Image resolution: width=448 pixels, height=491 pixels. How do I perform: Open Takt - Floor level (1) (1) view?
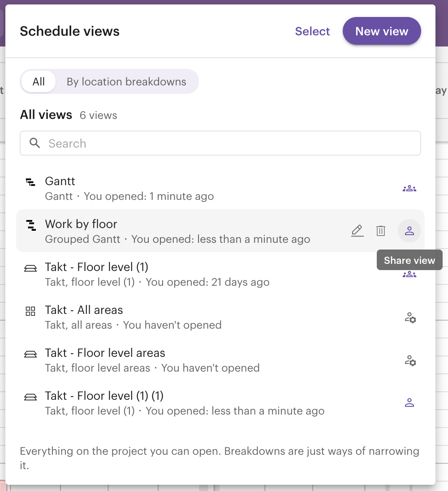[x=220, y=403]
